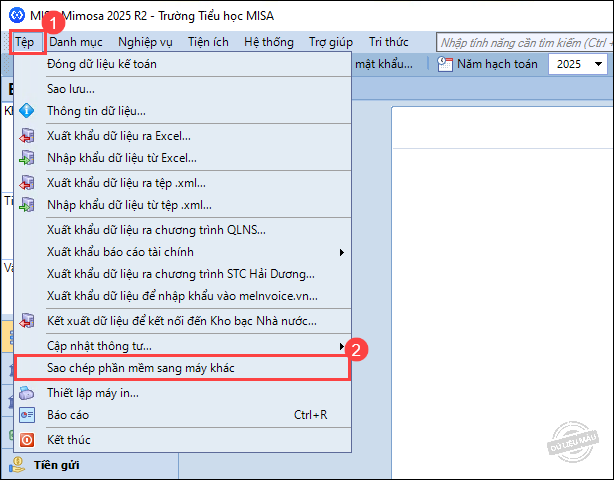Viewport: 614px width, 480px height.
Task: Click the info icon beside Thông tin dữ liệu
Action: tap(27, 111)
